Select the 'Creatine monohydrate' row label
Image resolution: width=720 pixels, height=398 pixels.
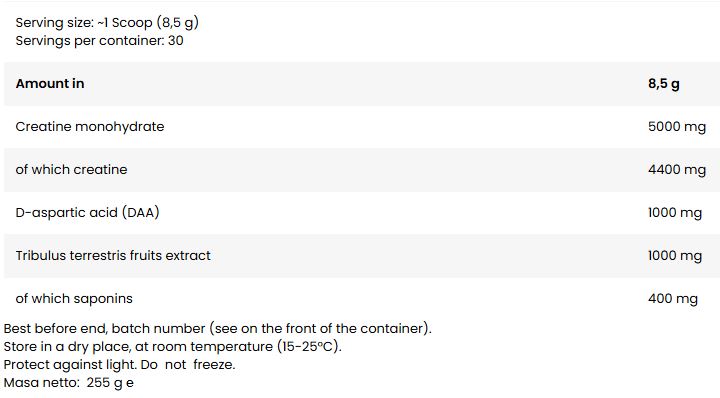(90, 127)
